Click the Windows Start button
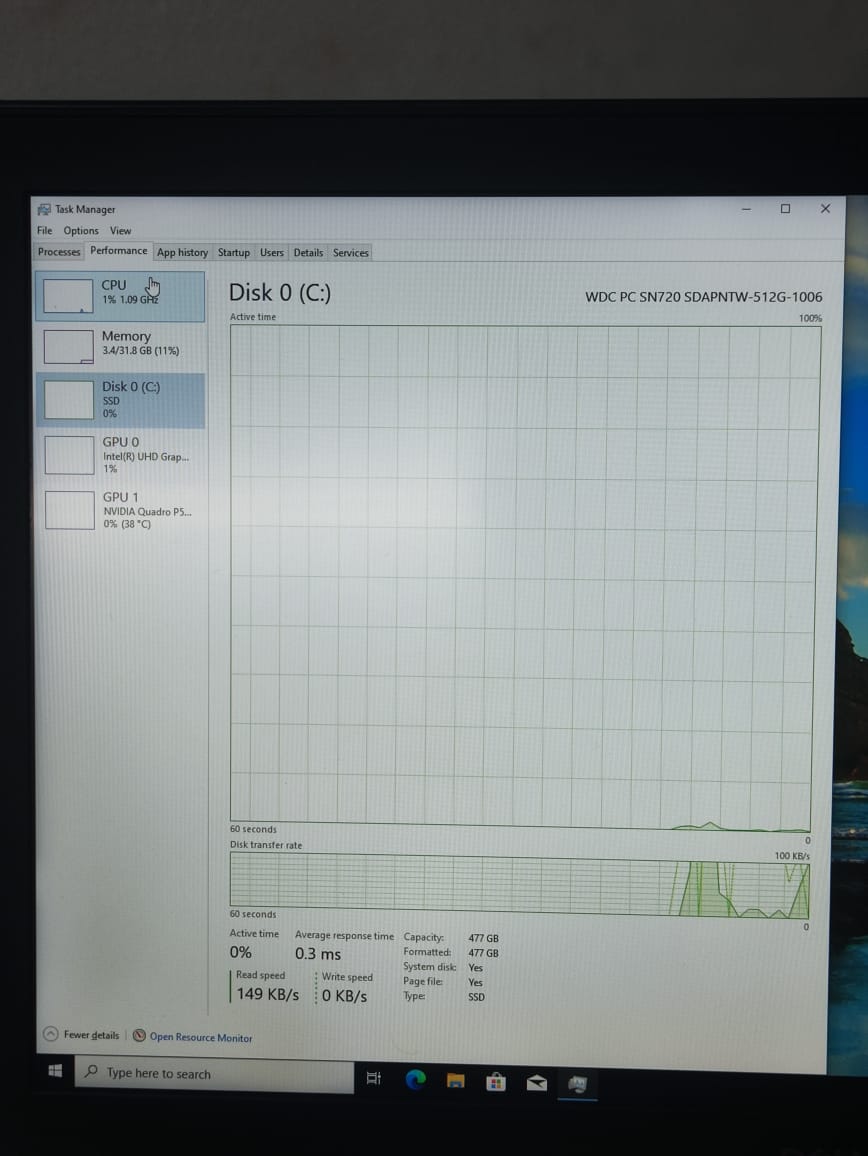 [55, 1071]
